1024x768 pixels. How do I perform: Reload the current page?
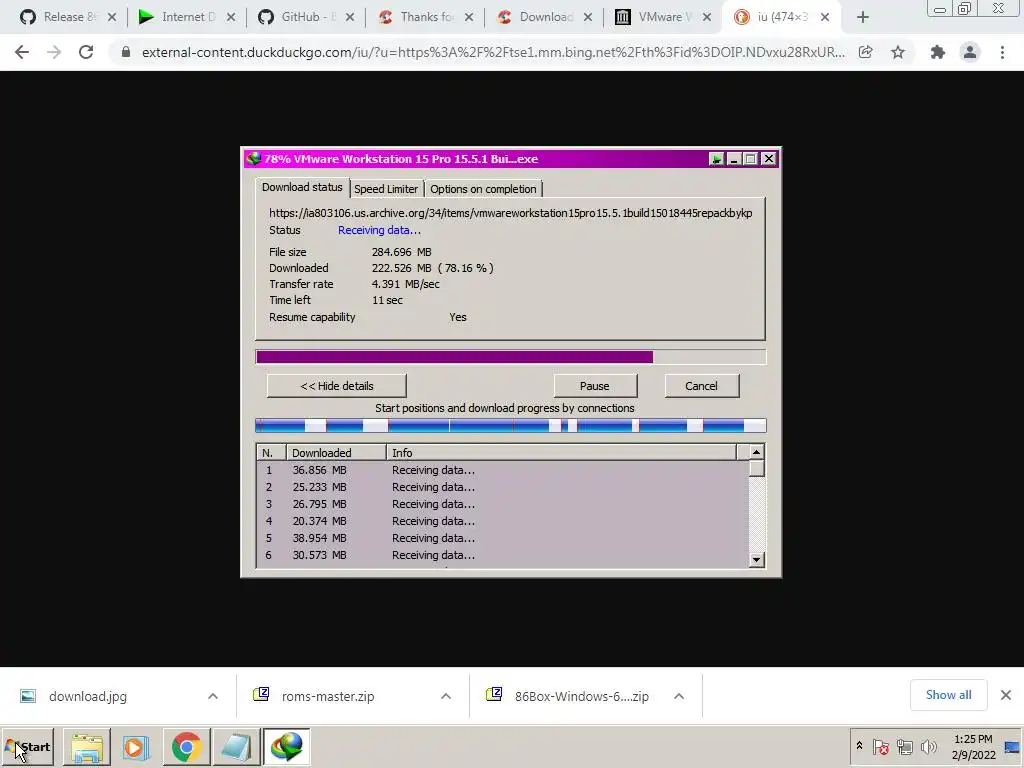click(86, 52)
